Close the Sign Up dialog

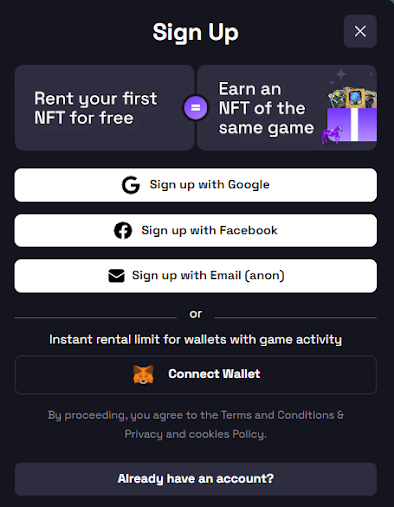360,31
